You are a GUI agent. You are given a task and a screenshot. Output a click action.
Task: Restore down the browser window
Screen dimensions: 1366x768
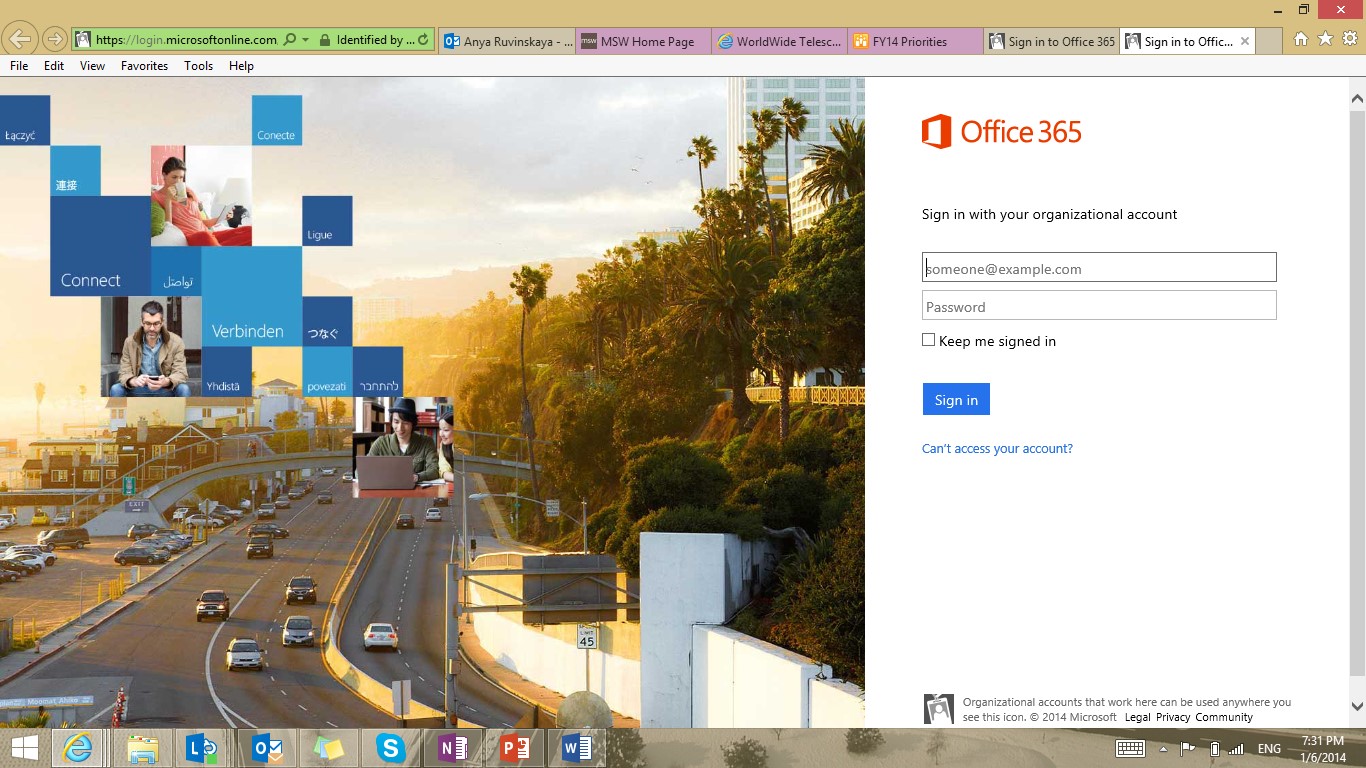click(1303, 9)
